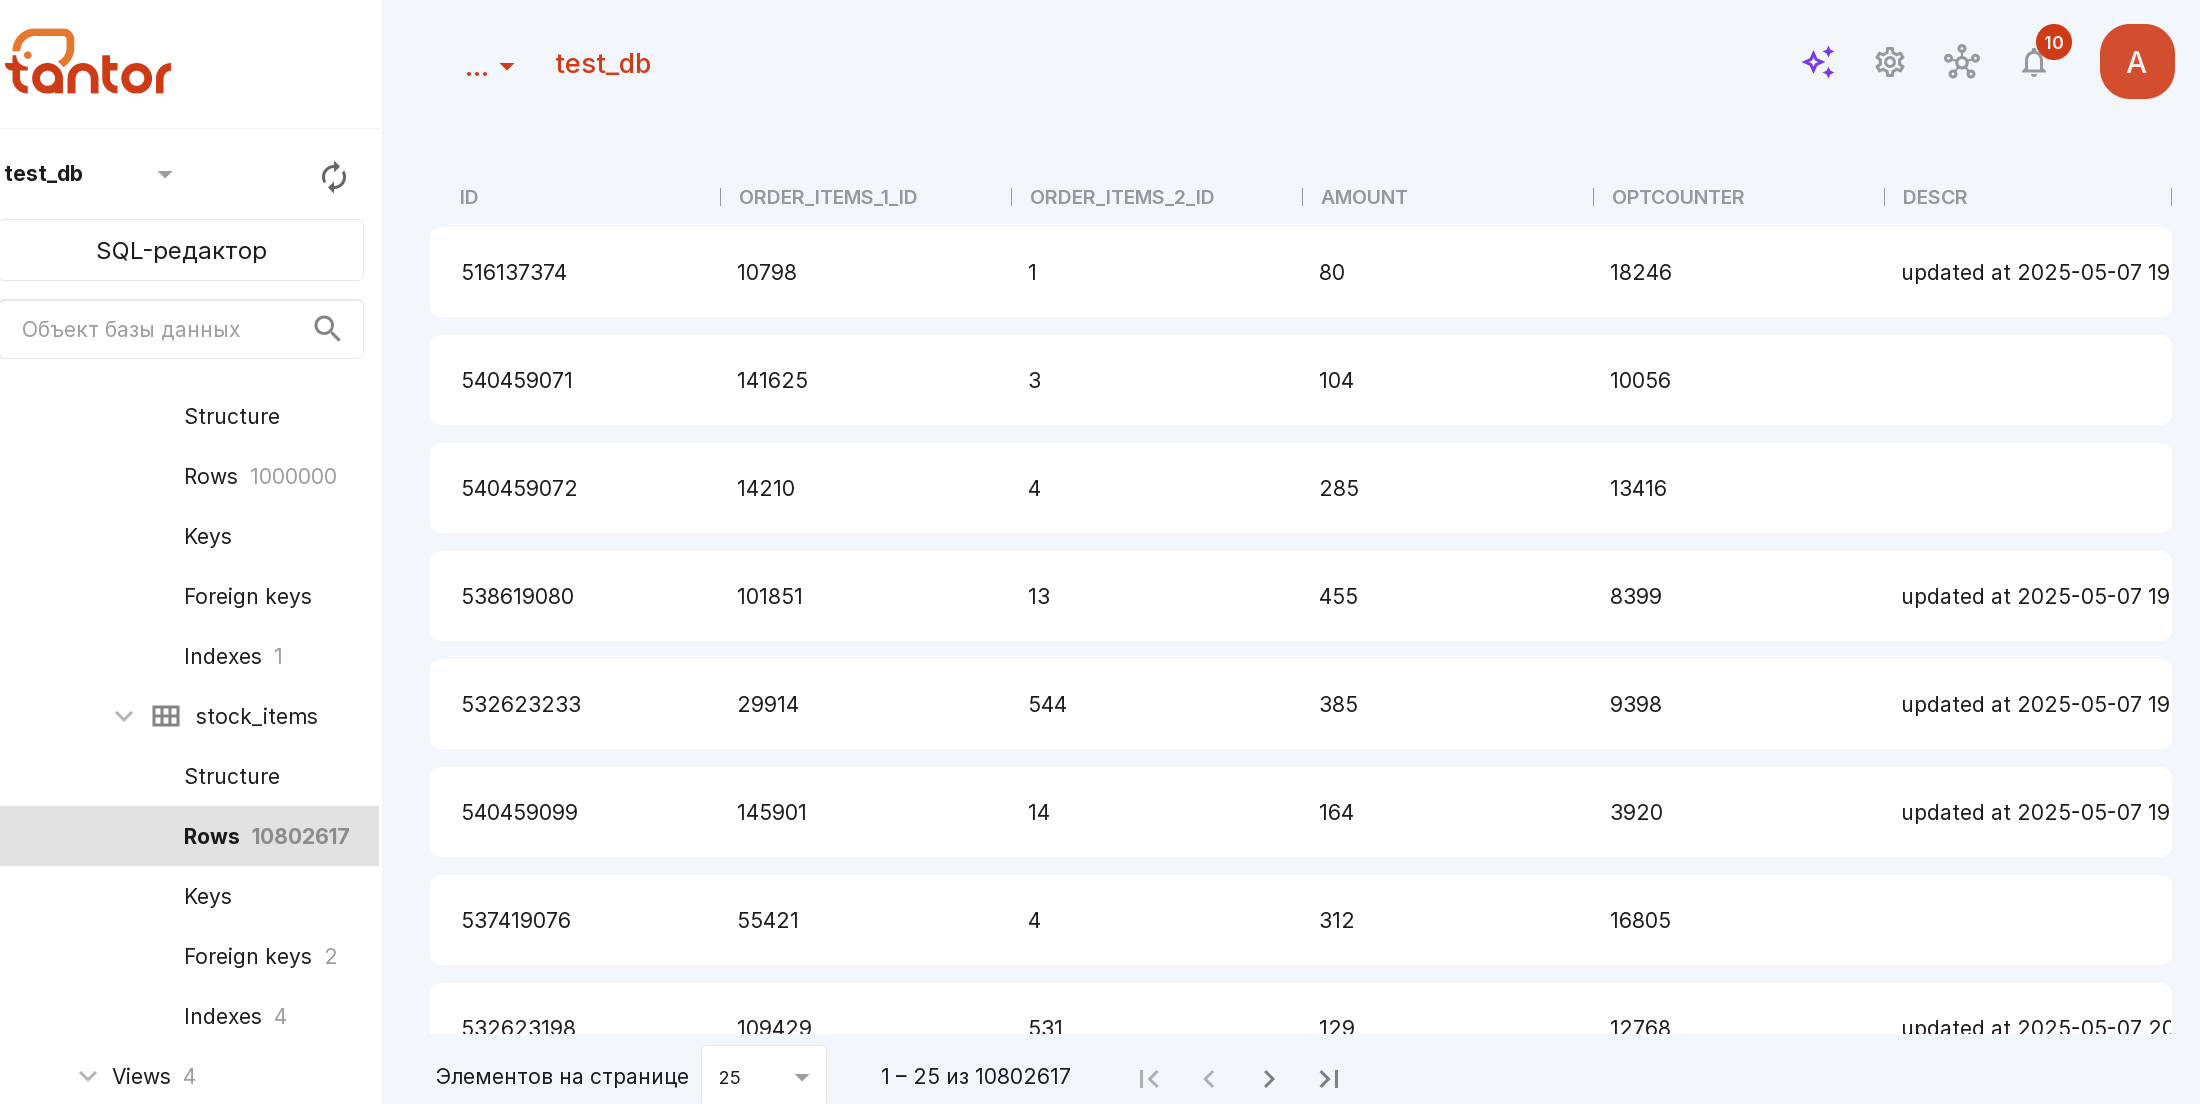This screenshot has height=1104, width=2200.
Task: Focus the Объект базы данных search field
Action: coord(181,329)
